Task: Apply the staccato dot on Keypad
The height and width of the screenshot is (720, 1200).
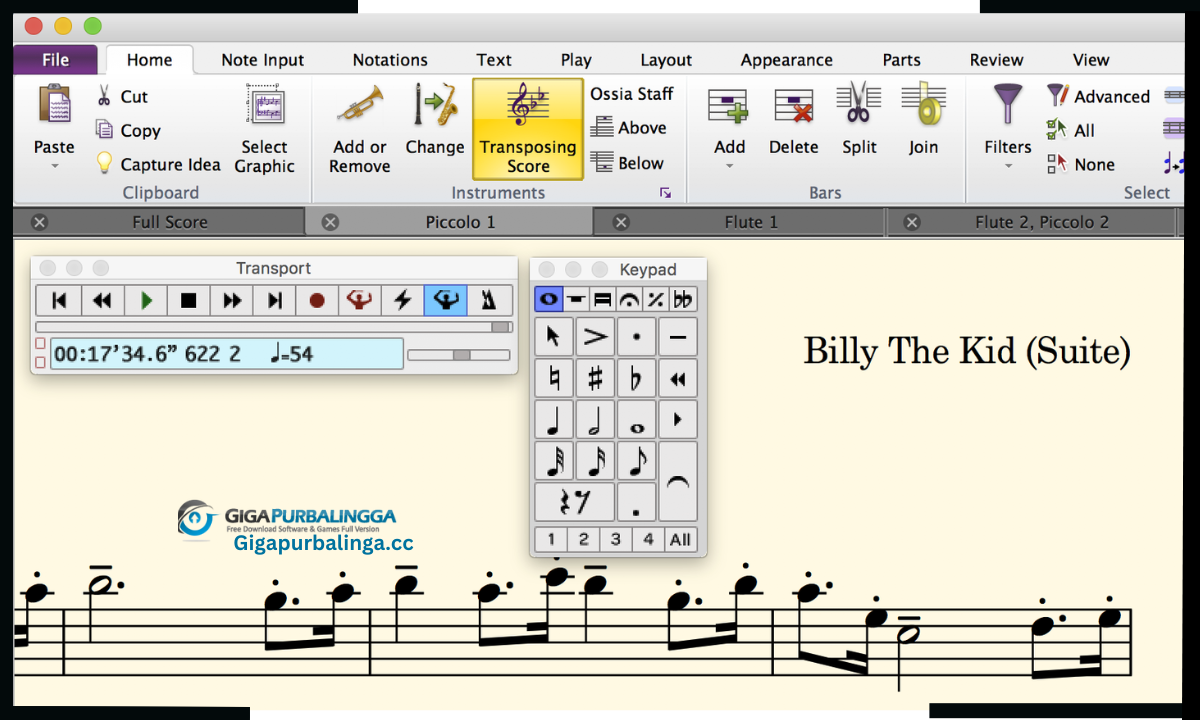Action: tap(636, 337)
